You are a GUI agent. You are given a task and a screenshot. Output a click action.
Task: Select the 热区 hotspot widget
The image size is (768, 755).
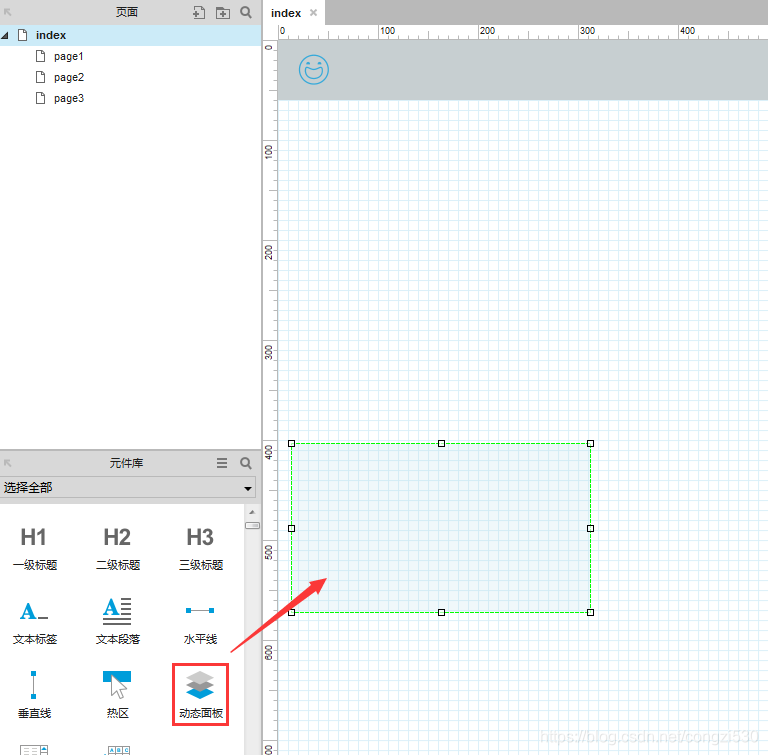tap(118, 695)
